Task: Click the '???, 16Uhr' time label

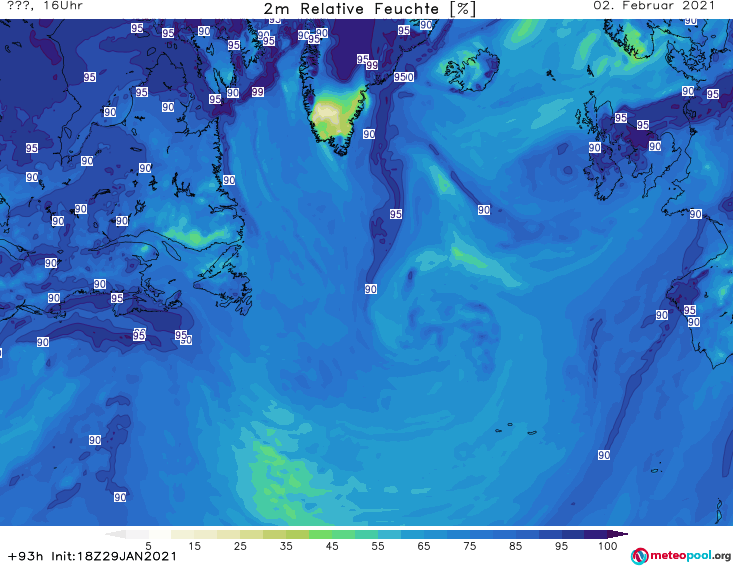Action: tap(45, 6)
